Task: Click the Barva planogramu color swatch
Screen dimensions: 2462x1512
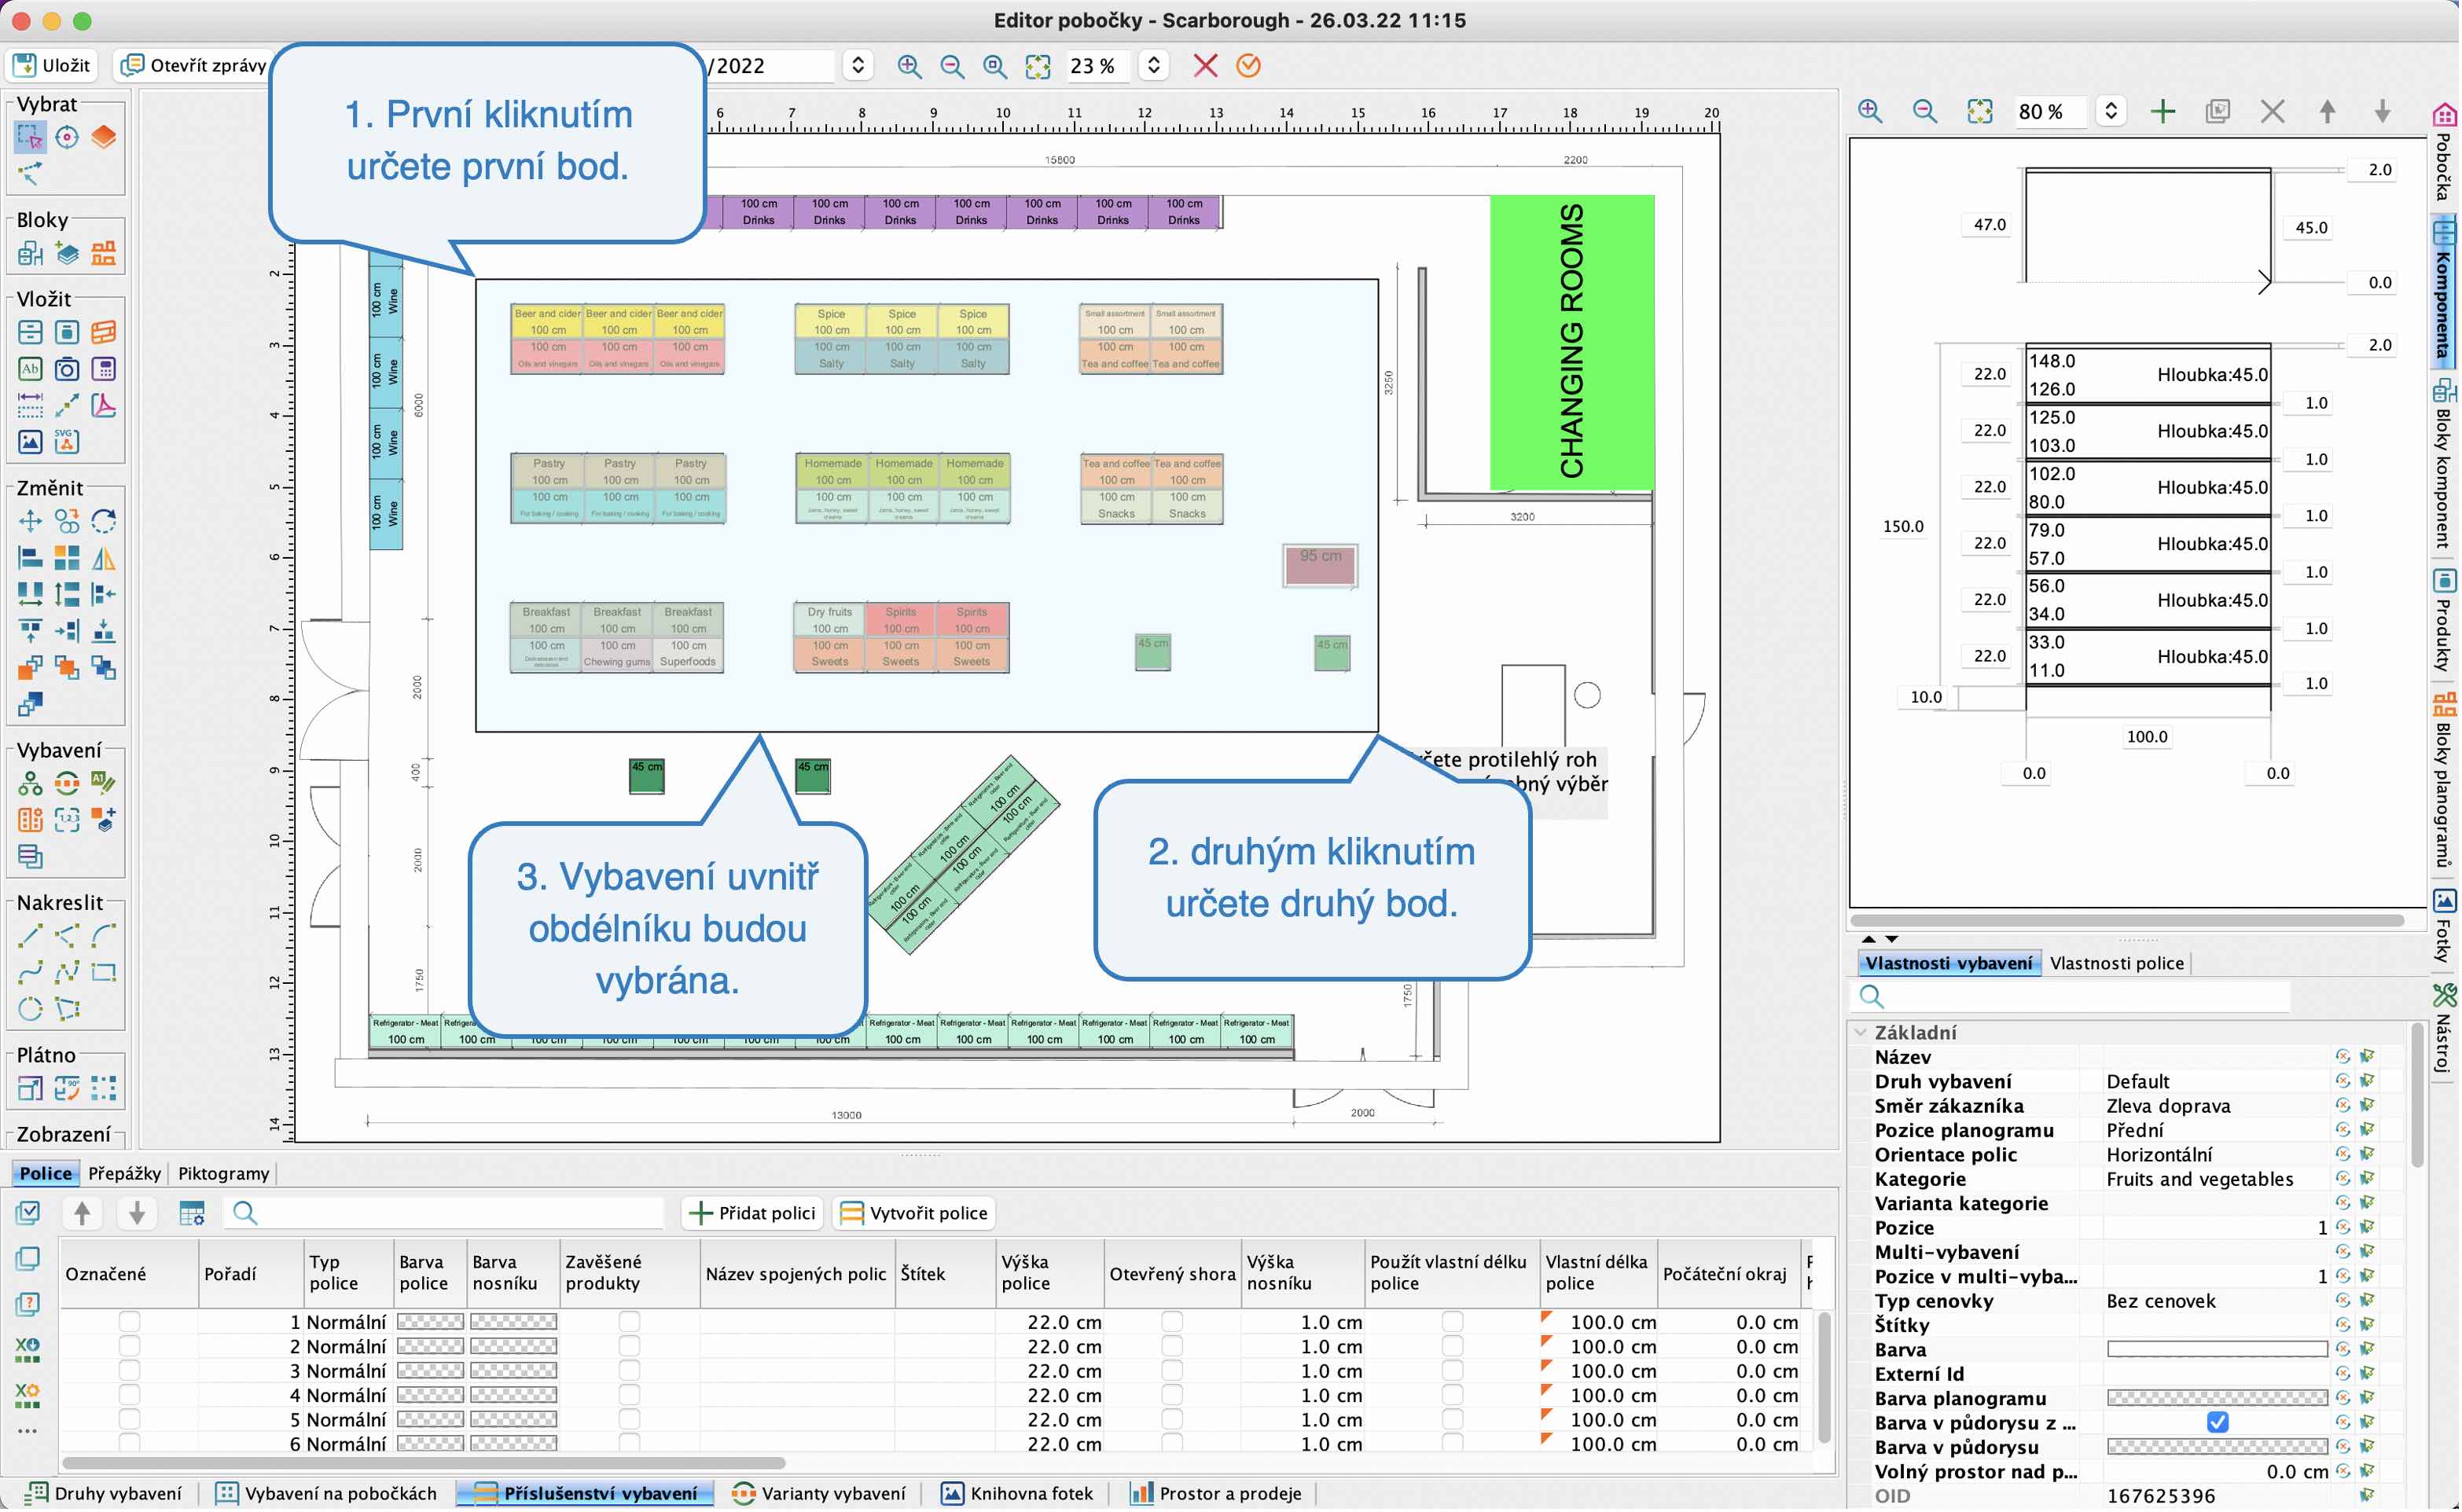Action: tap(2219, 1400)
